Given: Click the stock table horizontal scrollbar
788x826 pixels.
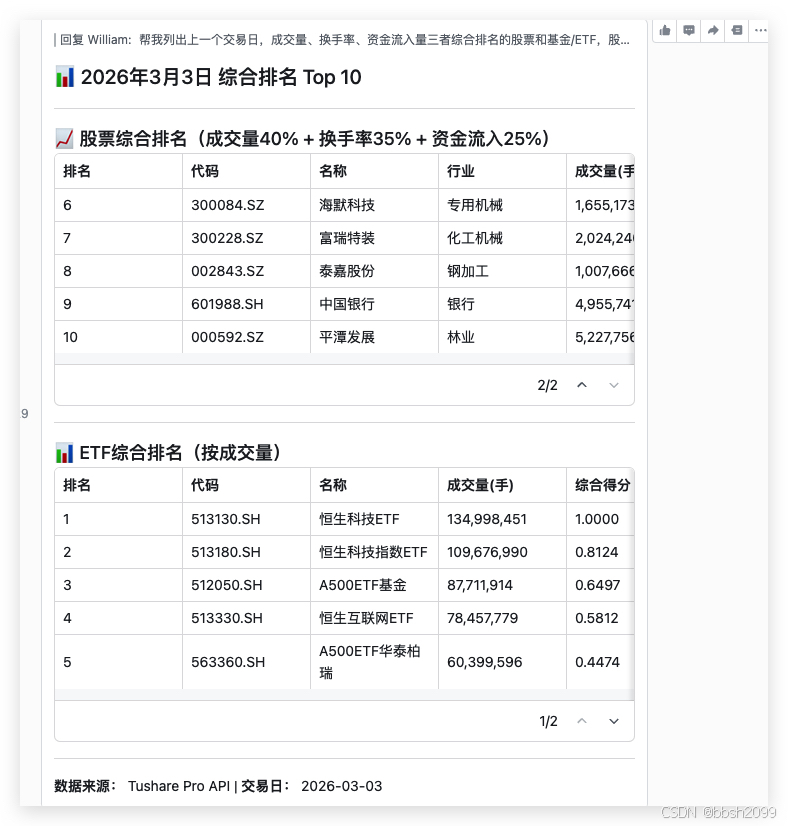Looking at the screenshot, I should pyautogui.click(x=344, y=359).
